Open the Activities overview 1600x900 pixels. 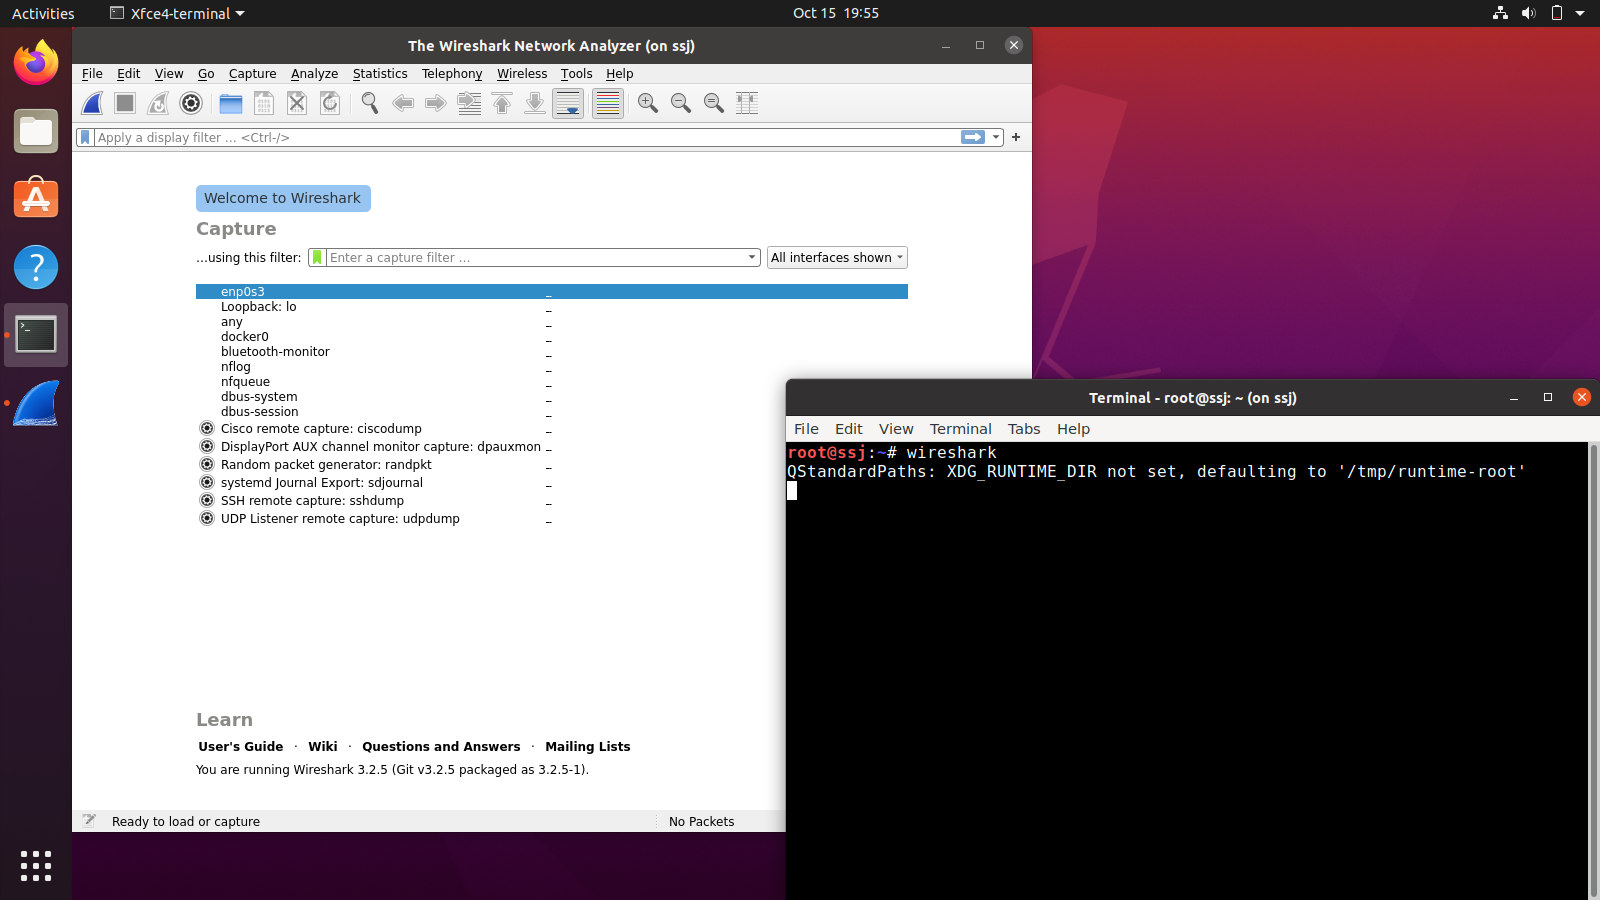tap(43, 13)
